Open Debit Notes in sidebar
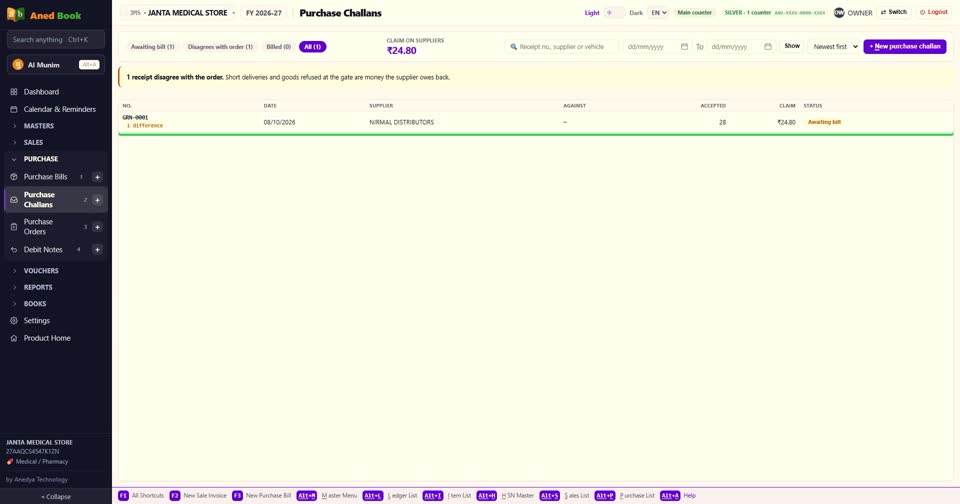This screenshot has width=960, height=504. (x=43, y=250)
